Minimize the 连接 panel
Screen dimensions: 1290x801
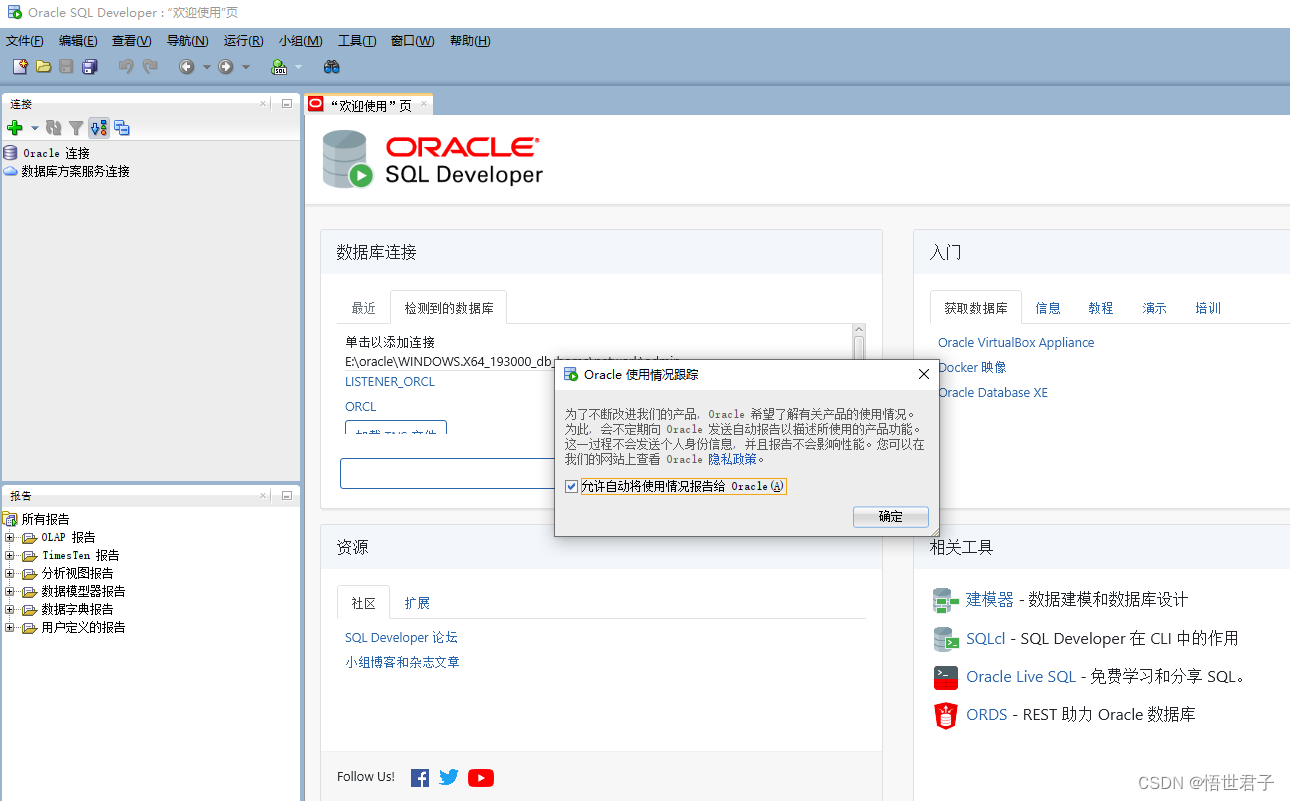pyautogui.click(x=286, y=103)
